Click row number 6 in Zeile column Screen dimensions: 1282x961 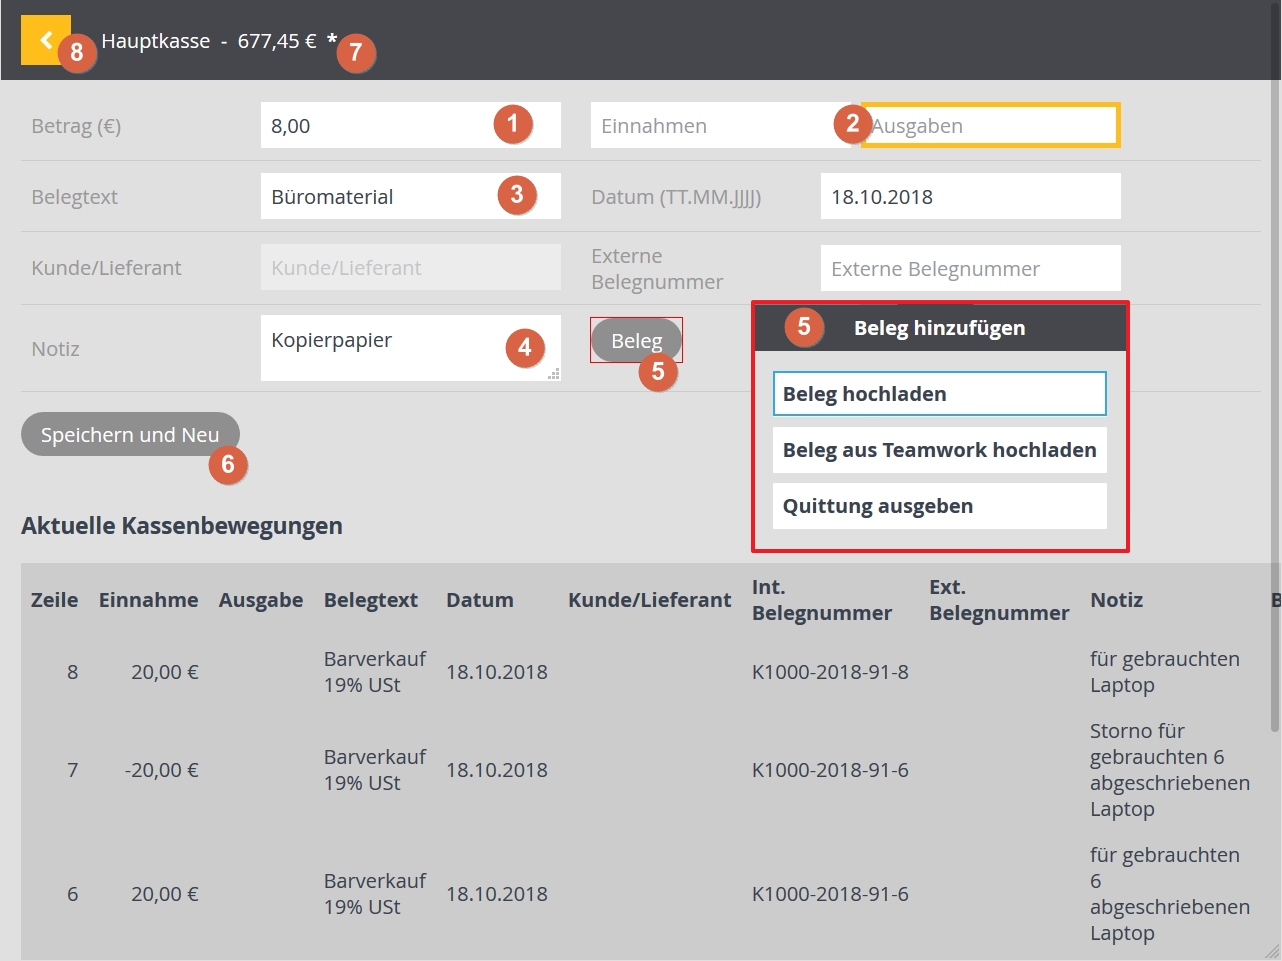[x=72, y=894]
